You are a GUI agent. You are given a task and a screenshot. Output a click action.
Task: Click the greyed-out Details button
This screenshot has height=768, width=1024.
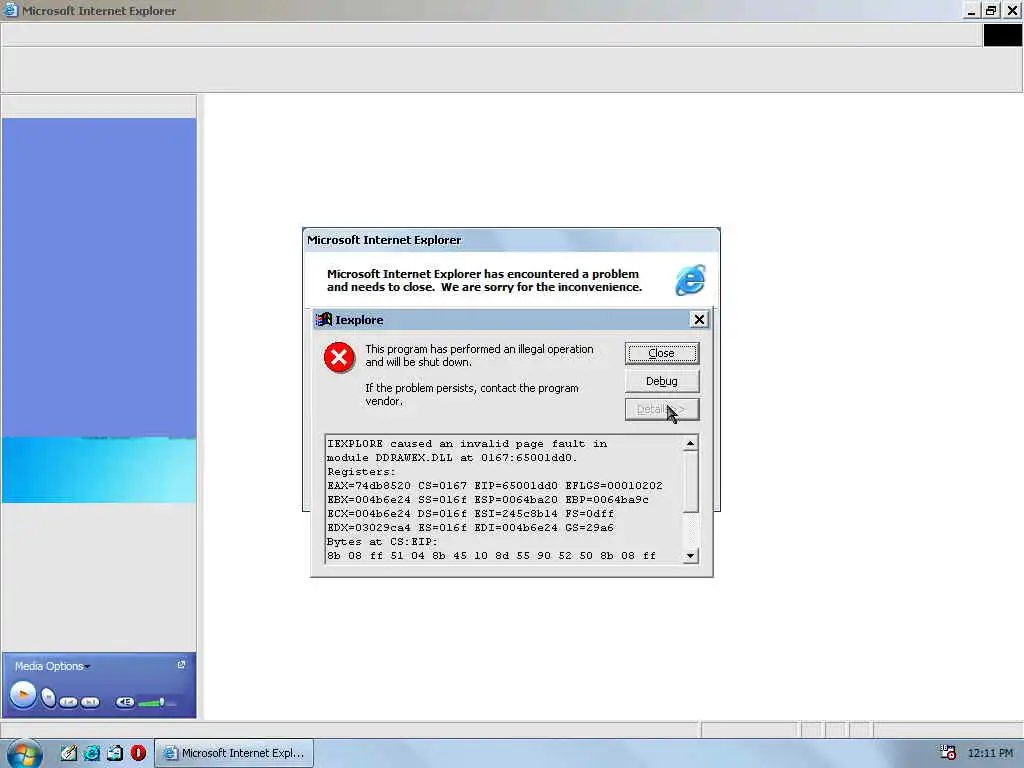[x=662, y=409]
